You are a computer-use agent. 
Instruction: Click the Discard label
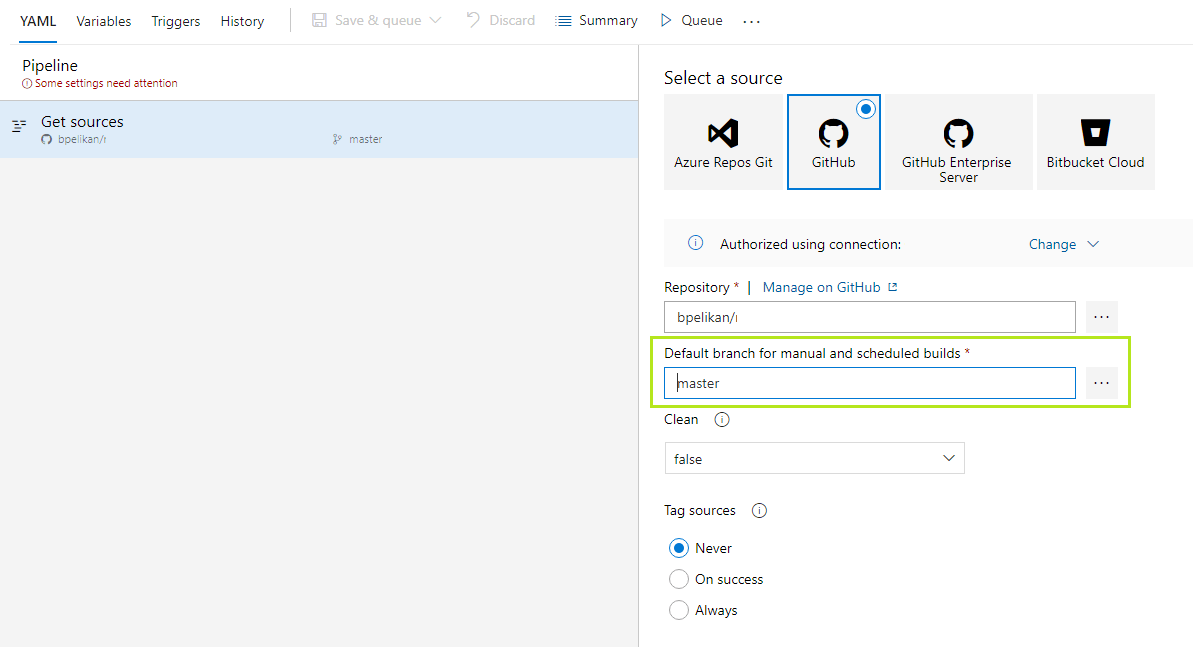click(512, 21)
